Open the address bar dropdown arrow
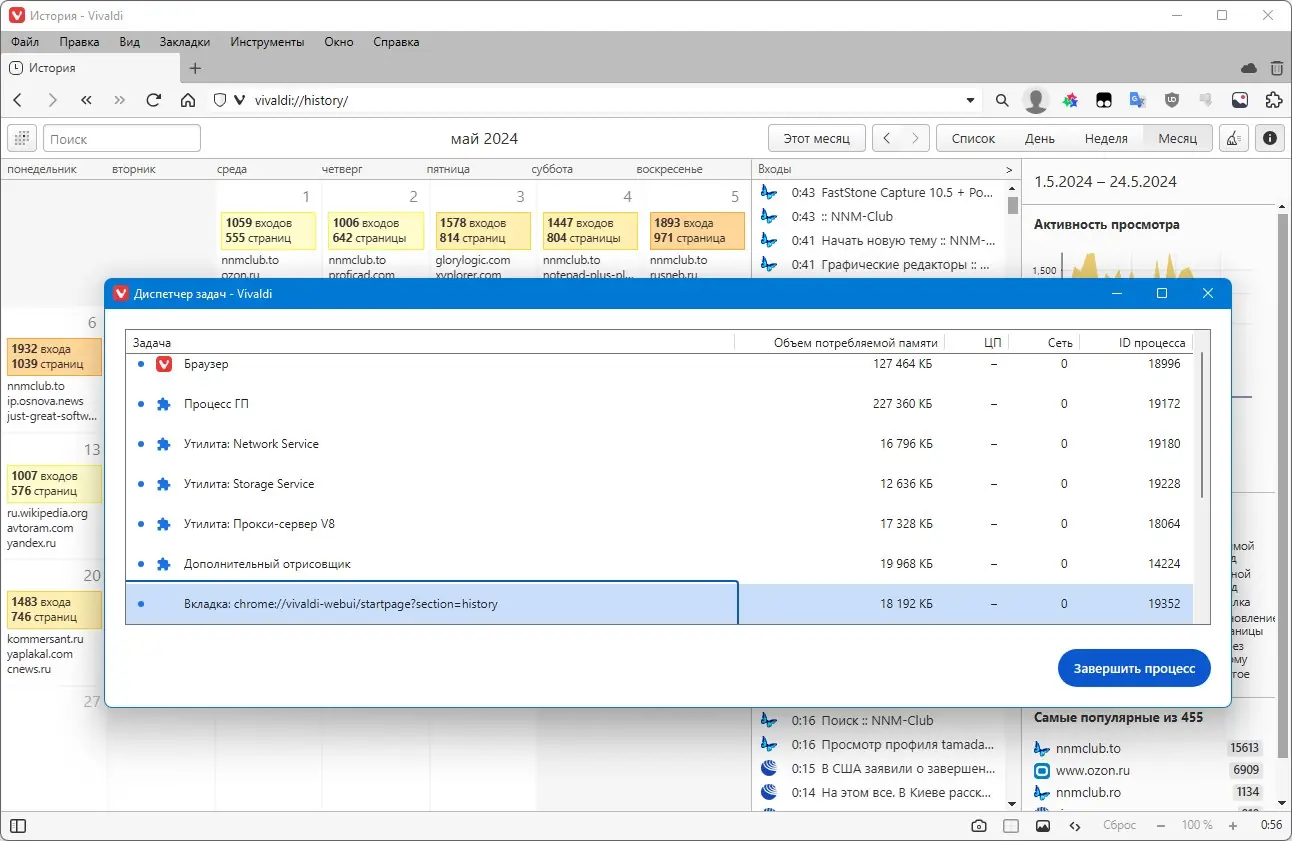 pyautogui.click(x=969, y=100)
